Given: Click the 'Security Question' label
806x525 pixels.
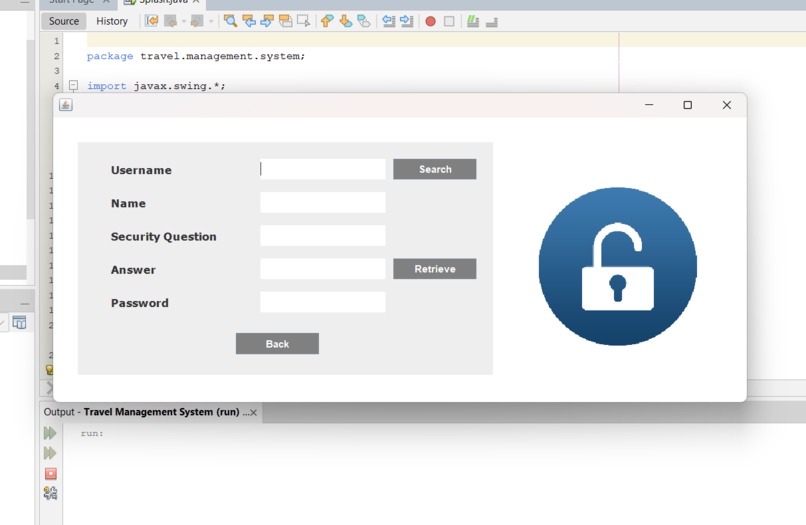Looking at the screenshot, I should point(163,237).
